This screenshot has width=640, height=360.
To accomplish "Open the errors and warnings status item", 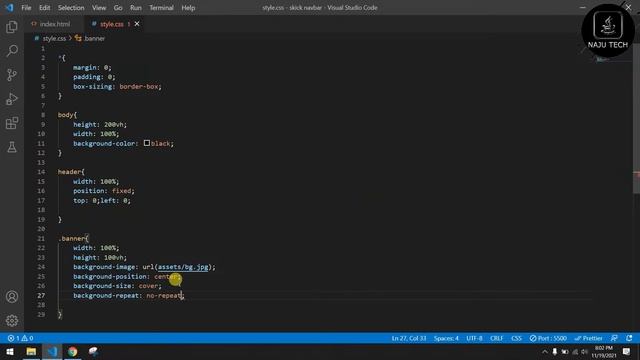I will point(20,338).
